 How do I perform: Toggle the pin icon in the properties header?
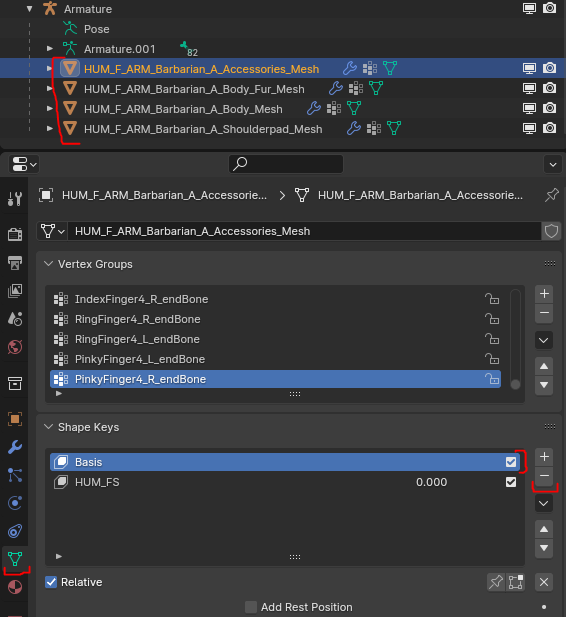coord(551,195)
